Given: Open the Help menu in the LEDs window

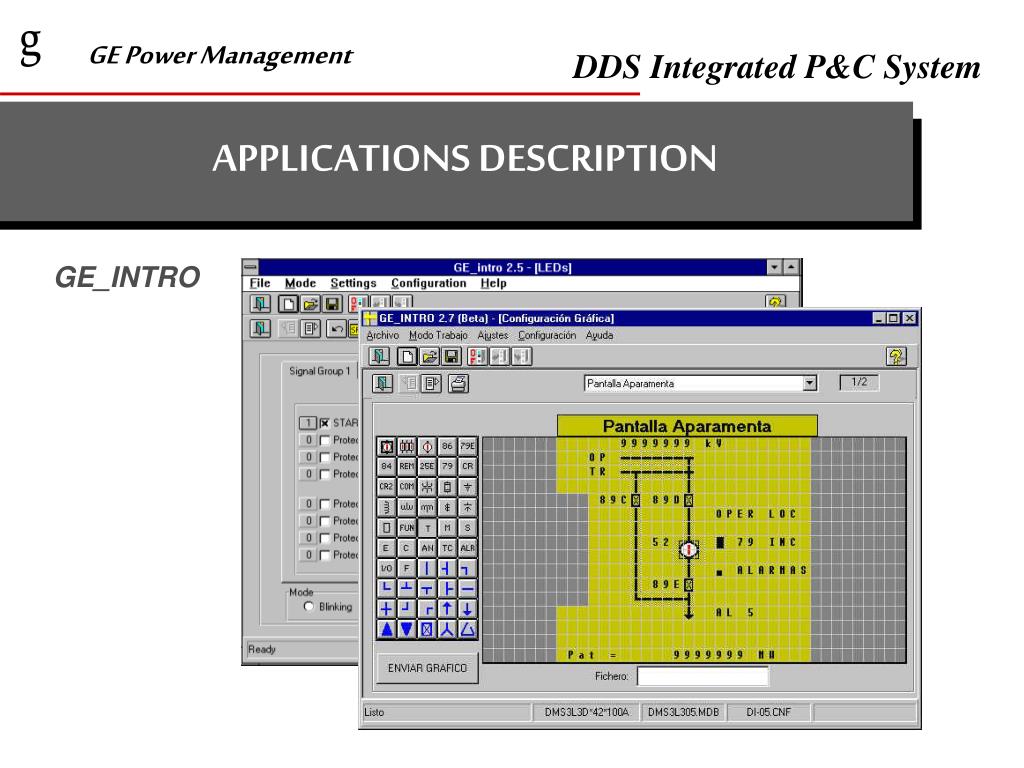Looking at the screenshot, I should tap(494, 283).
